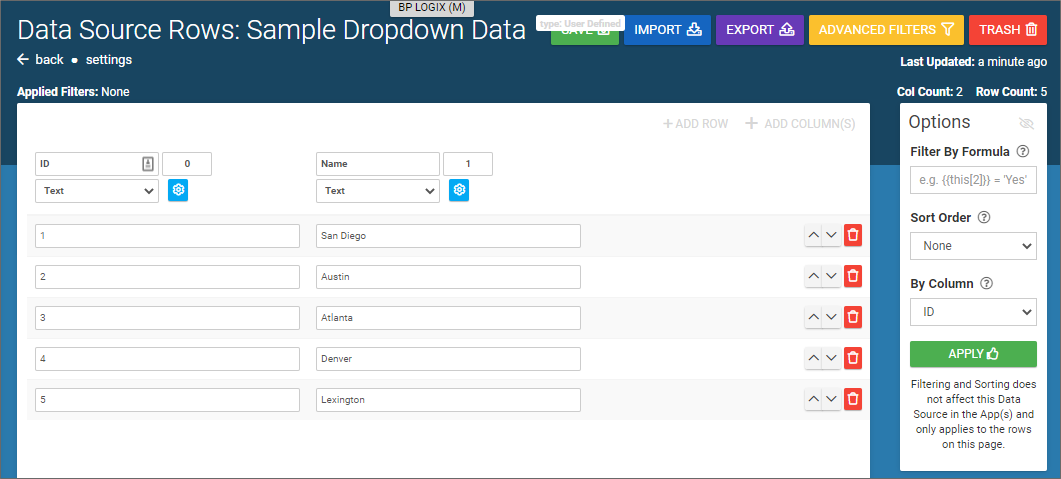Viewport: 1061px width, 479px height.
Task: Delete the San Diego row with trash icon
Action: coord(853,235)
